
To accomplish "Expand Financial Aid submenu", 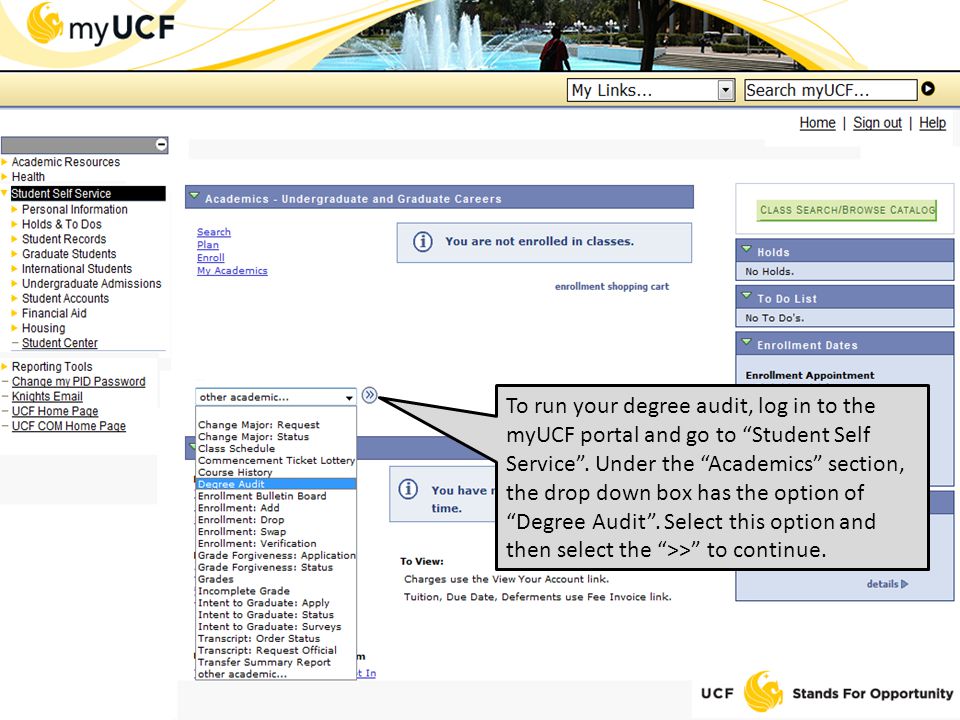I will [x=54, y=313].
